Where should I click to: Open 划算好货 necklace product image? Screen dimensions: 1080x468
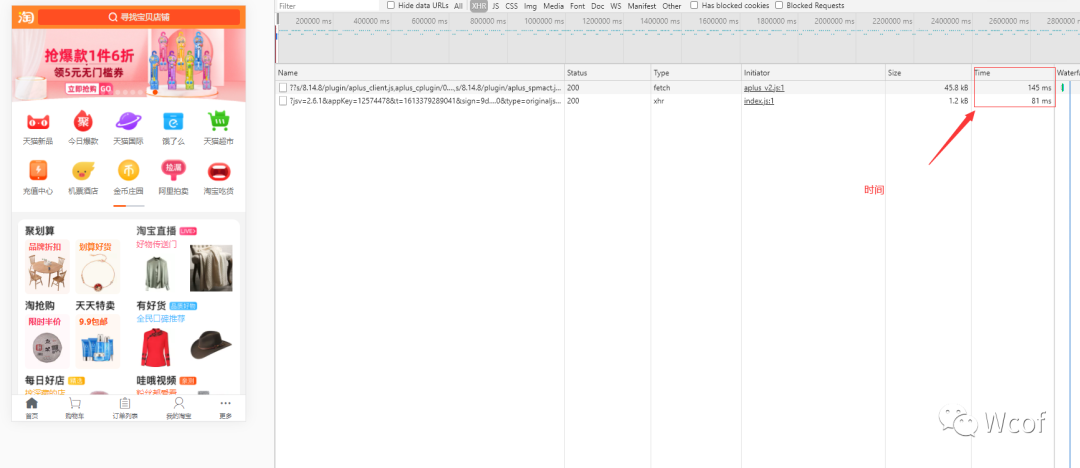[x=98, y=274]
